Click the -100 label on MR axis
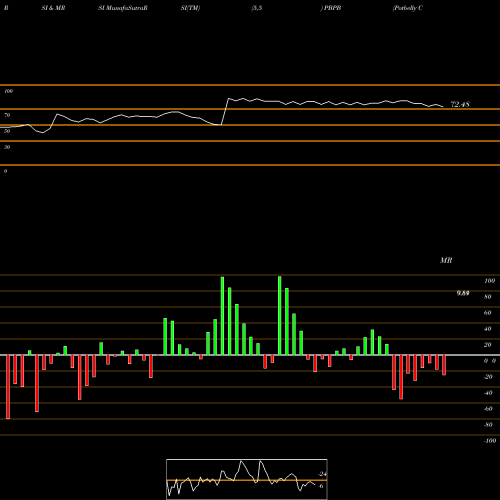Image resolution: width=500 pixels, height=500 pixels. [x=490, y=441]
